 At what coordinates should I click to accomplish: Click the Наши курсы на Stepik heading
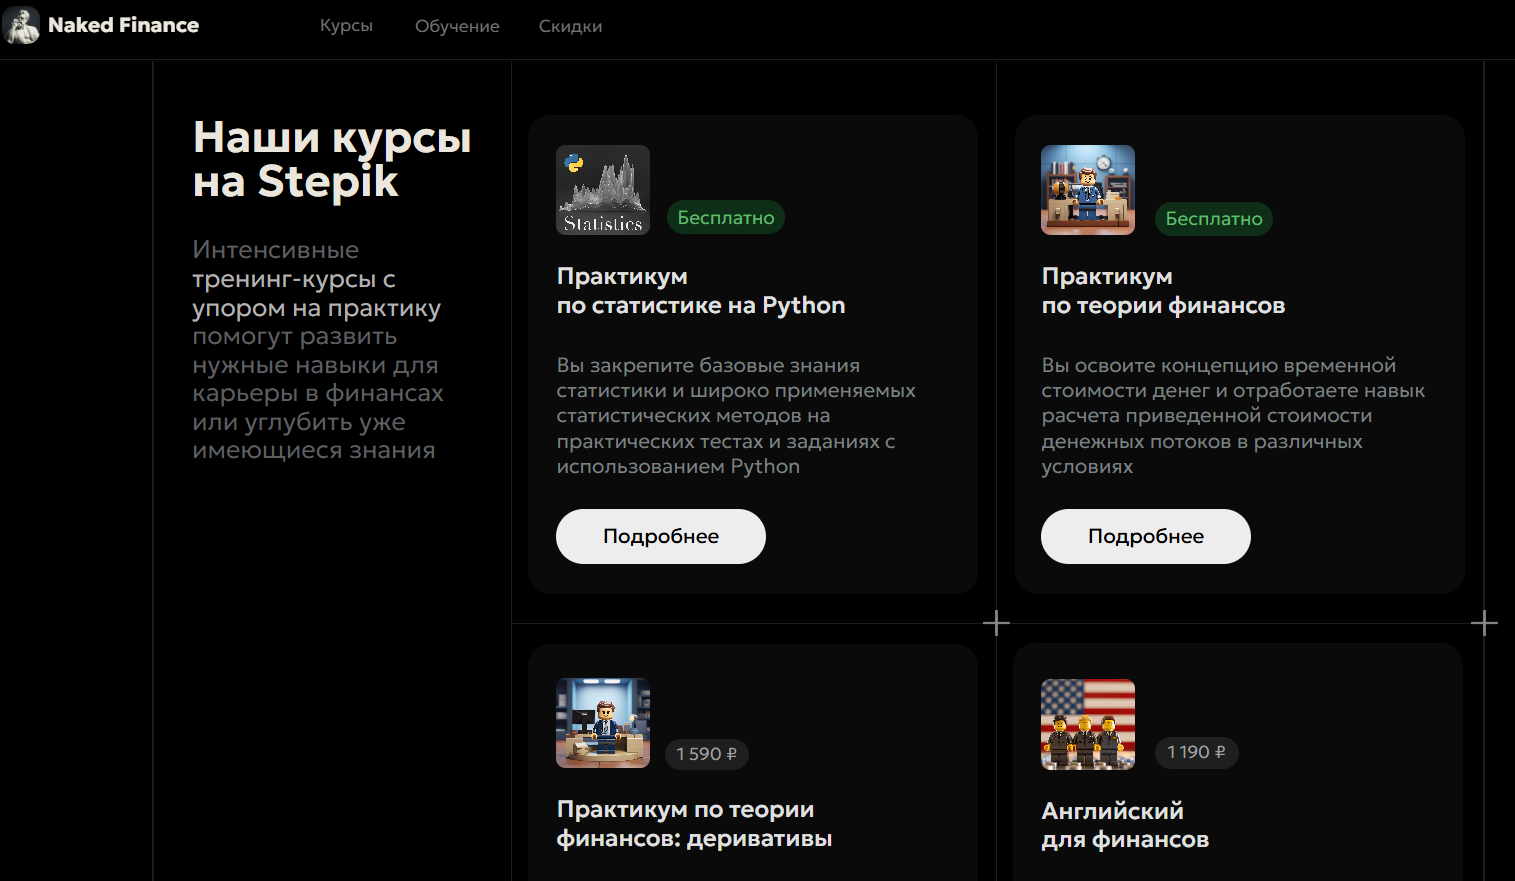(331, 159)
